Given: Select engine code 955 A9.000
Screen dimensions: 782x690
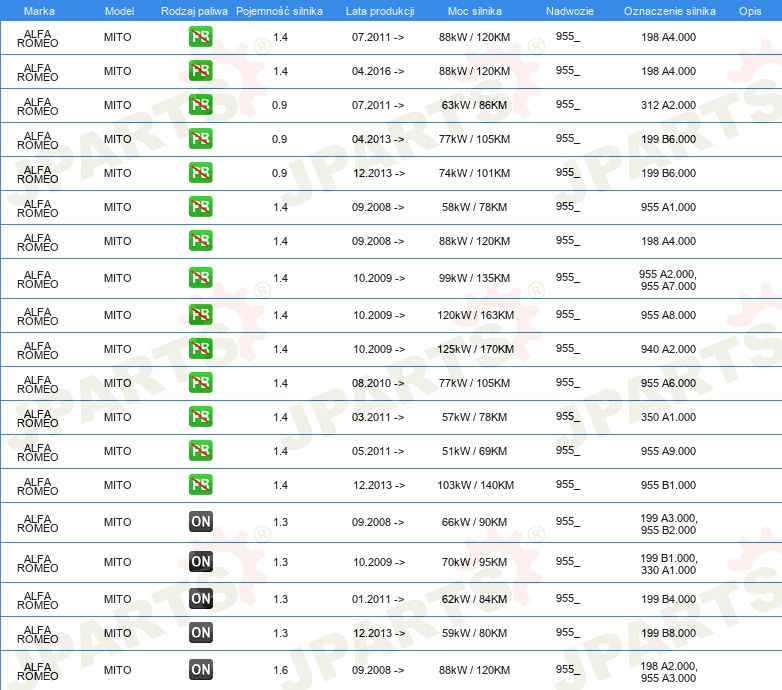Looking at the screenshot, I should (668, 451).
